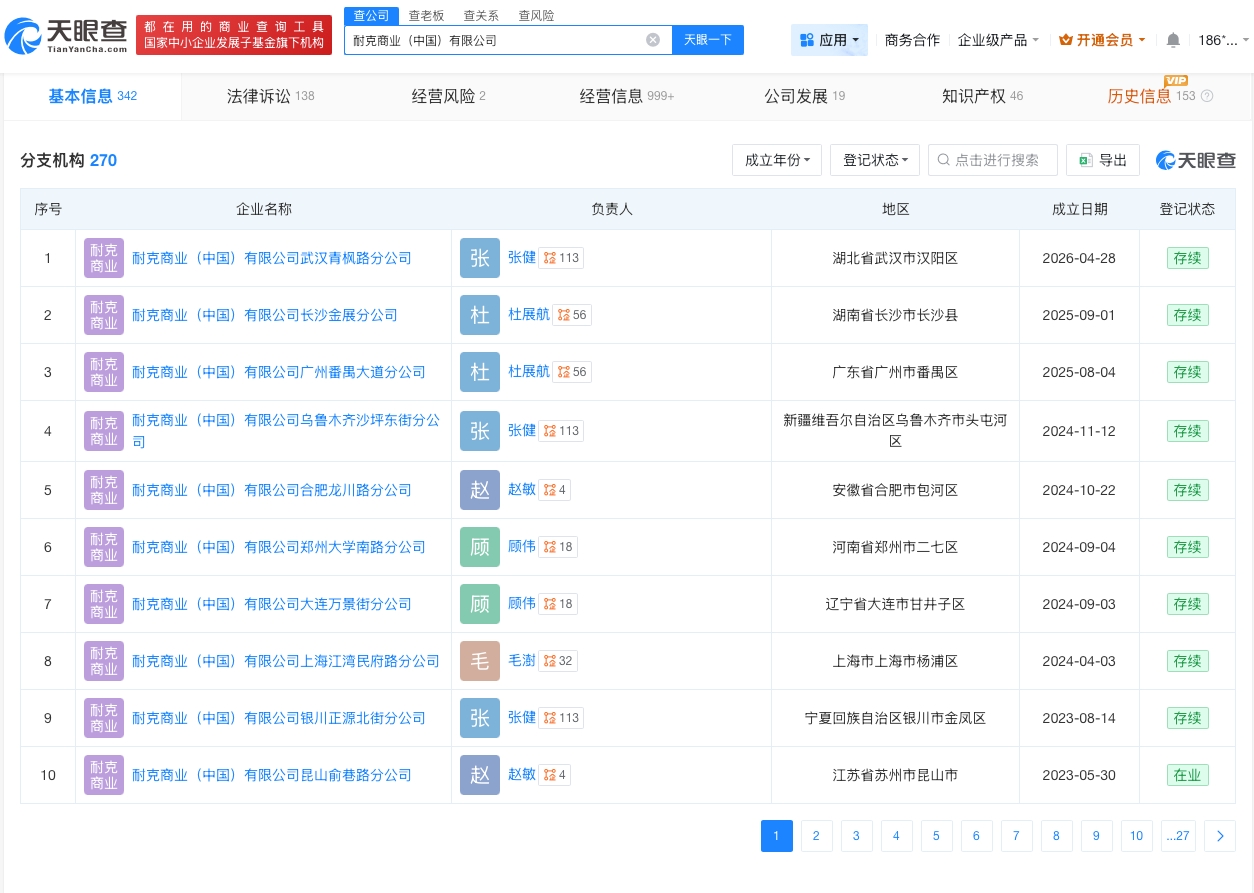Click the 耐克商业 logo in row 1
Screen dimensions: 1254x893
click(x=104, y=258)
